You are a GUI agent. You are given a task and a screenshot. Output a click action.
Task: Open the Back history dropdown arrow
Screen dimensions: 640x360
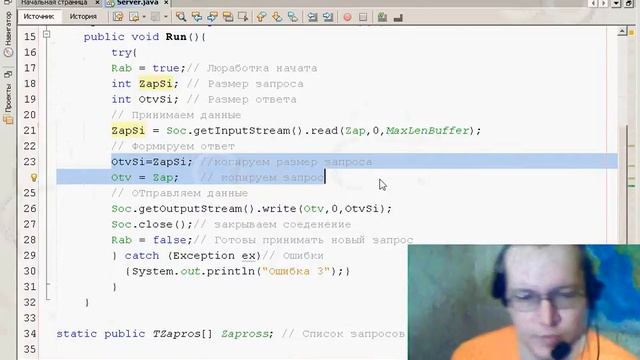point(144,17)
